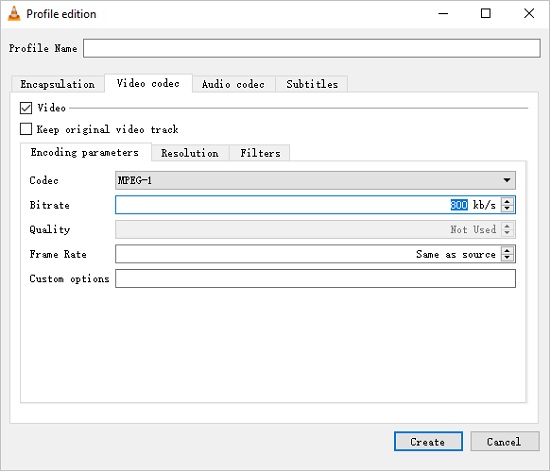550x471 pixels.
Task: Click the VLC cone icon in title bar
Action: click(x=14, y=14)
